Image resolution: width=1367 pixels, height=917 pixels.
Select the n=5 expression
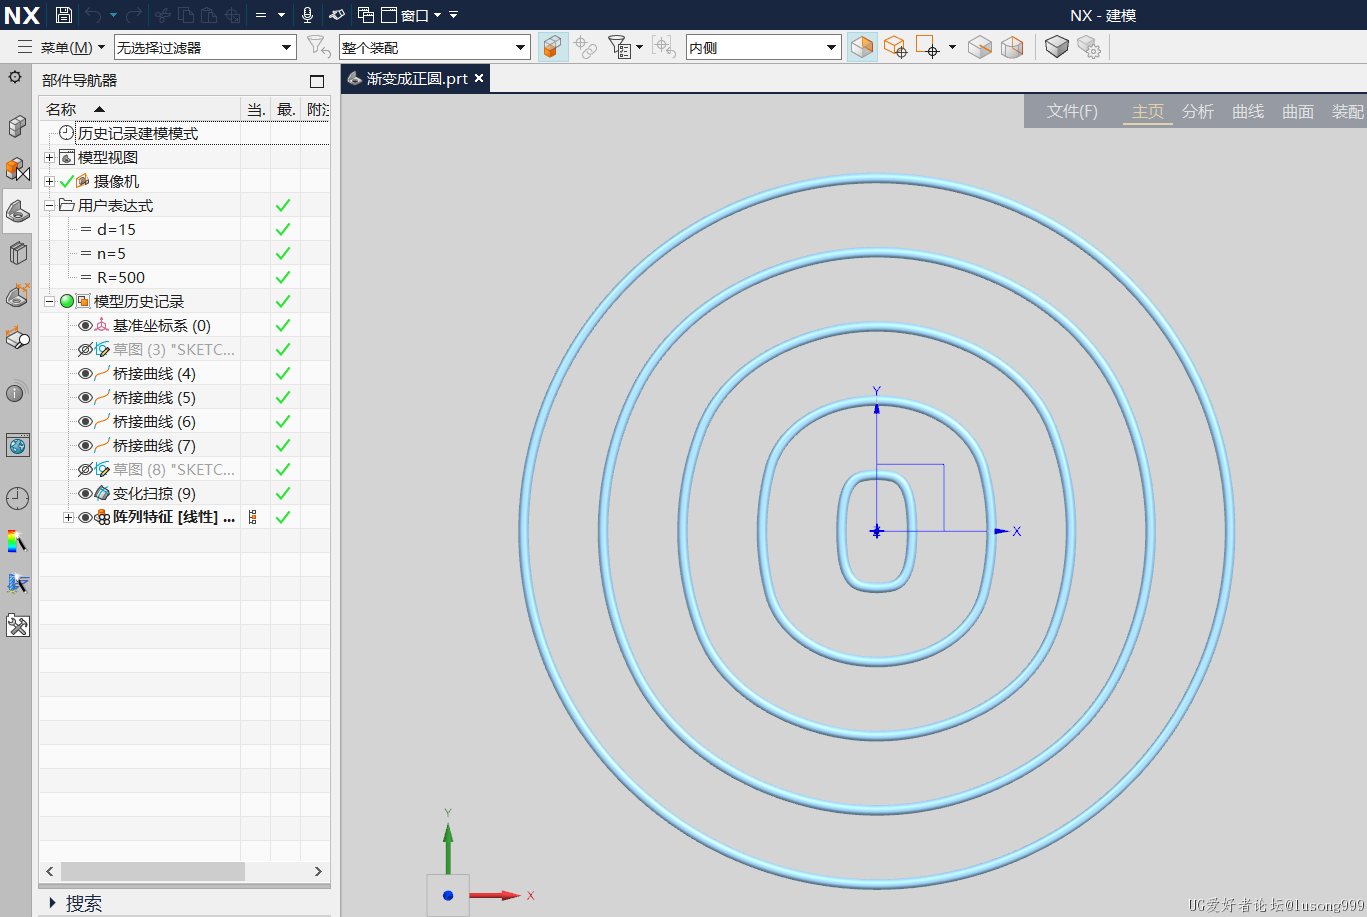[111, 253]
